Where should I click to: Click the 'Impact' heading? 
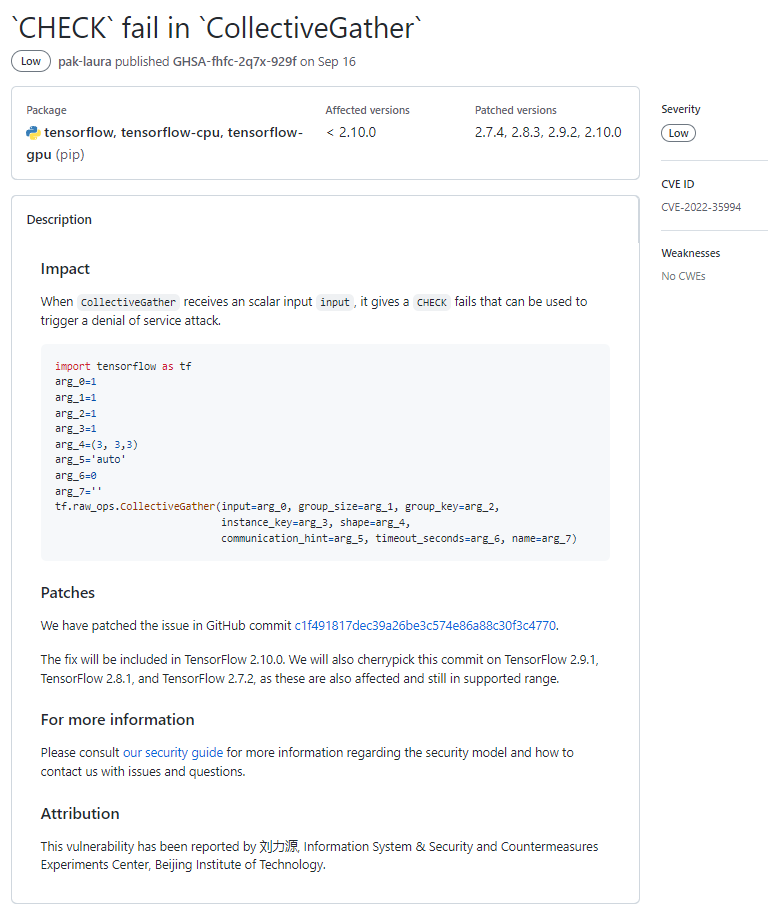pyautogui.click(x=65, y=269)
